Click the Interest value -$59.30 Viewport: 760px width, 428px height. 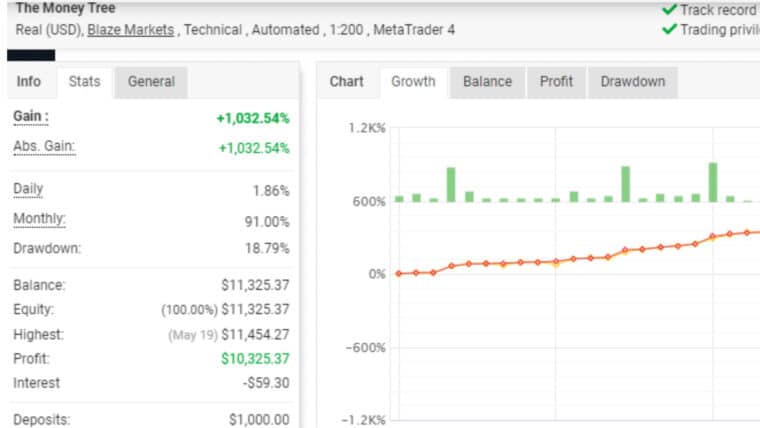266,383
